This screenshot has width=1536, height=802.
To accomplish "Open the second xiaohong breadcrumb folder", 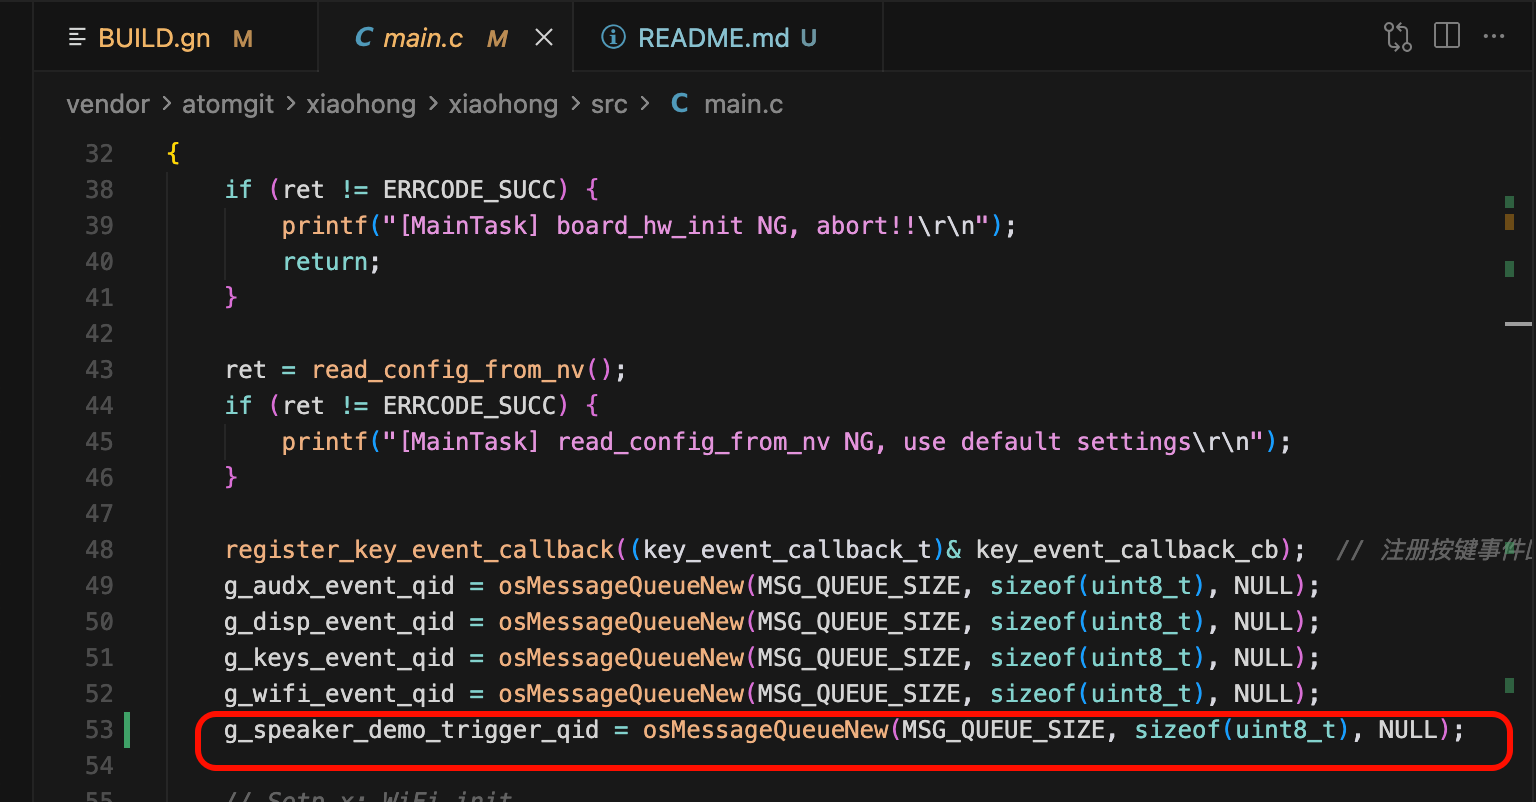I will pyautogui.click(x=503, y=104).
